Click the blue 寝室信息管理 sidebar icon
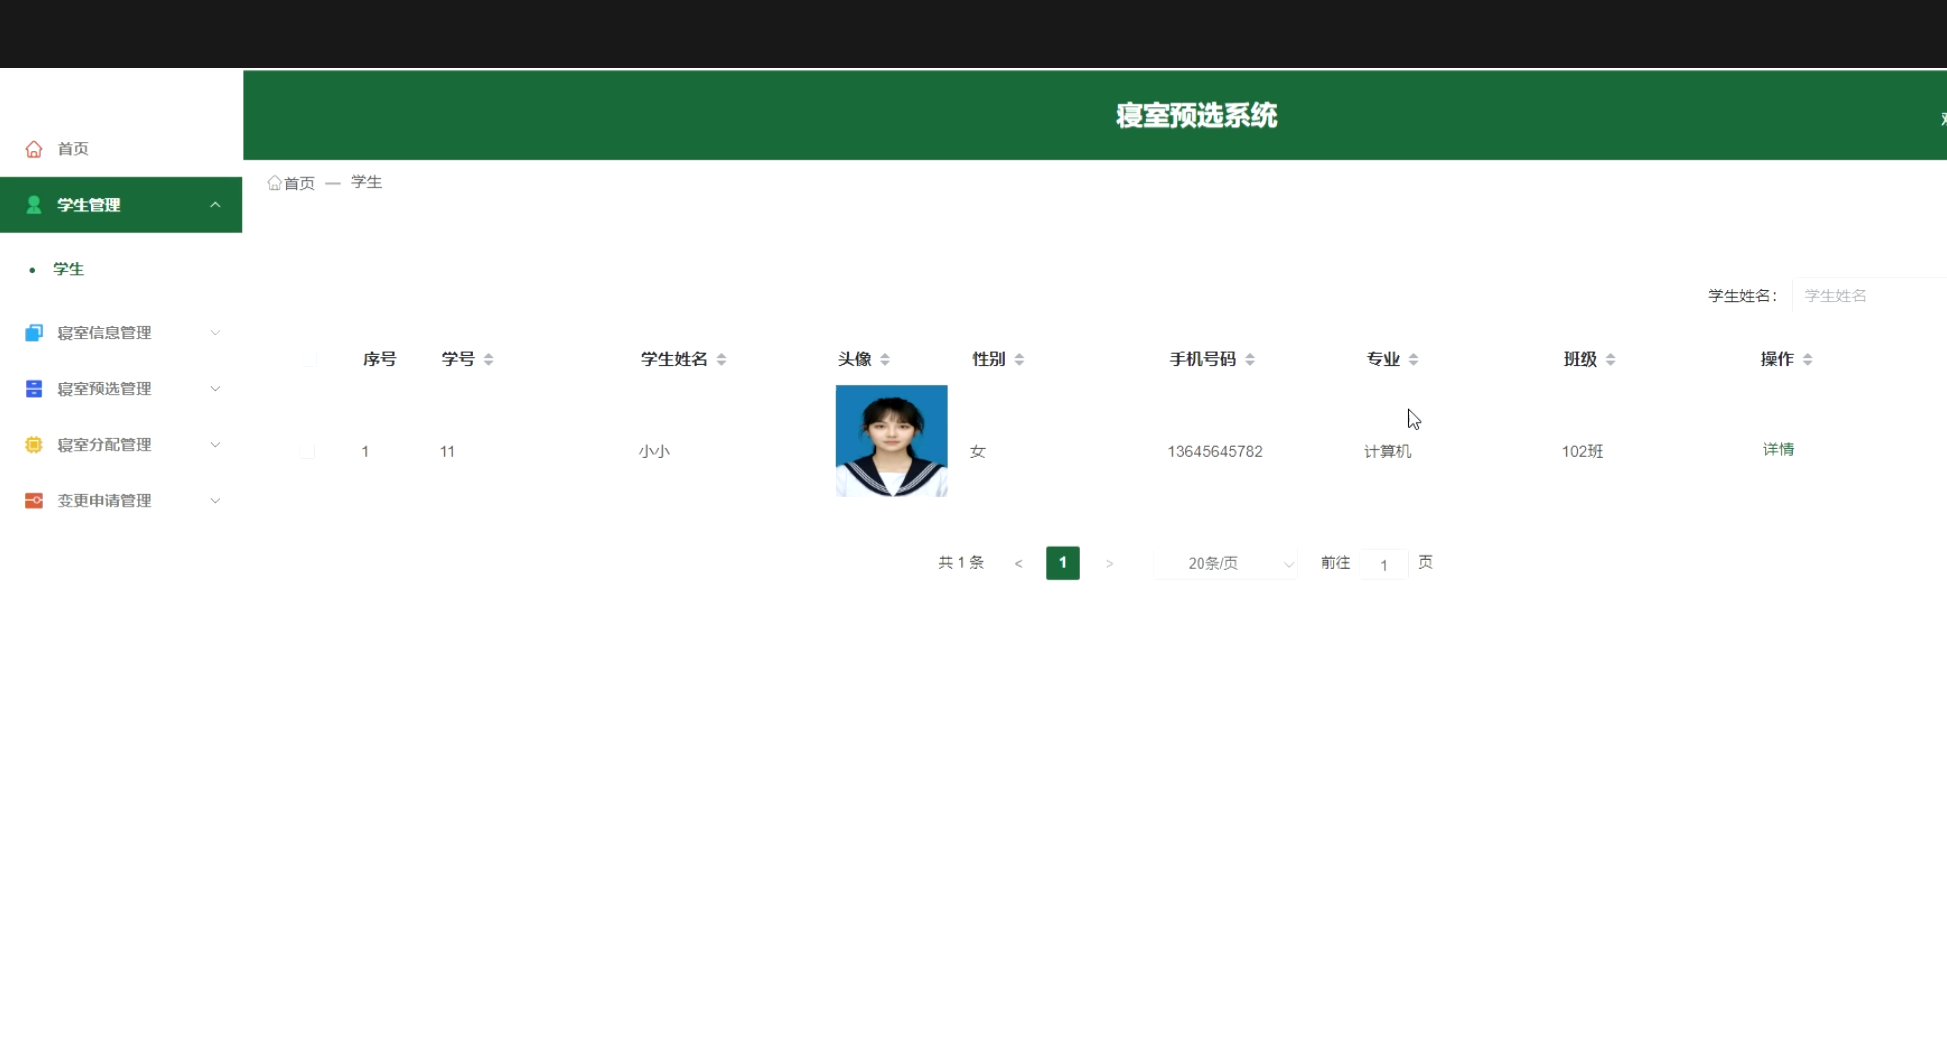The image size is (1947, 1056). [x=34, y=333]
